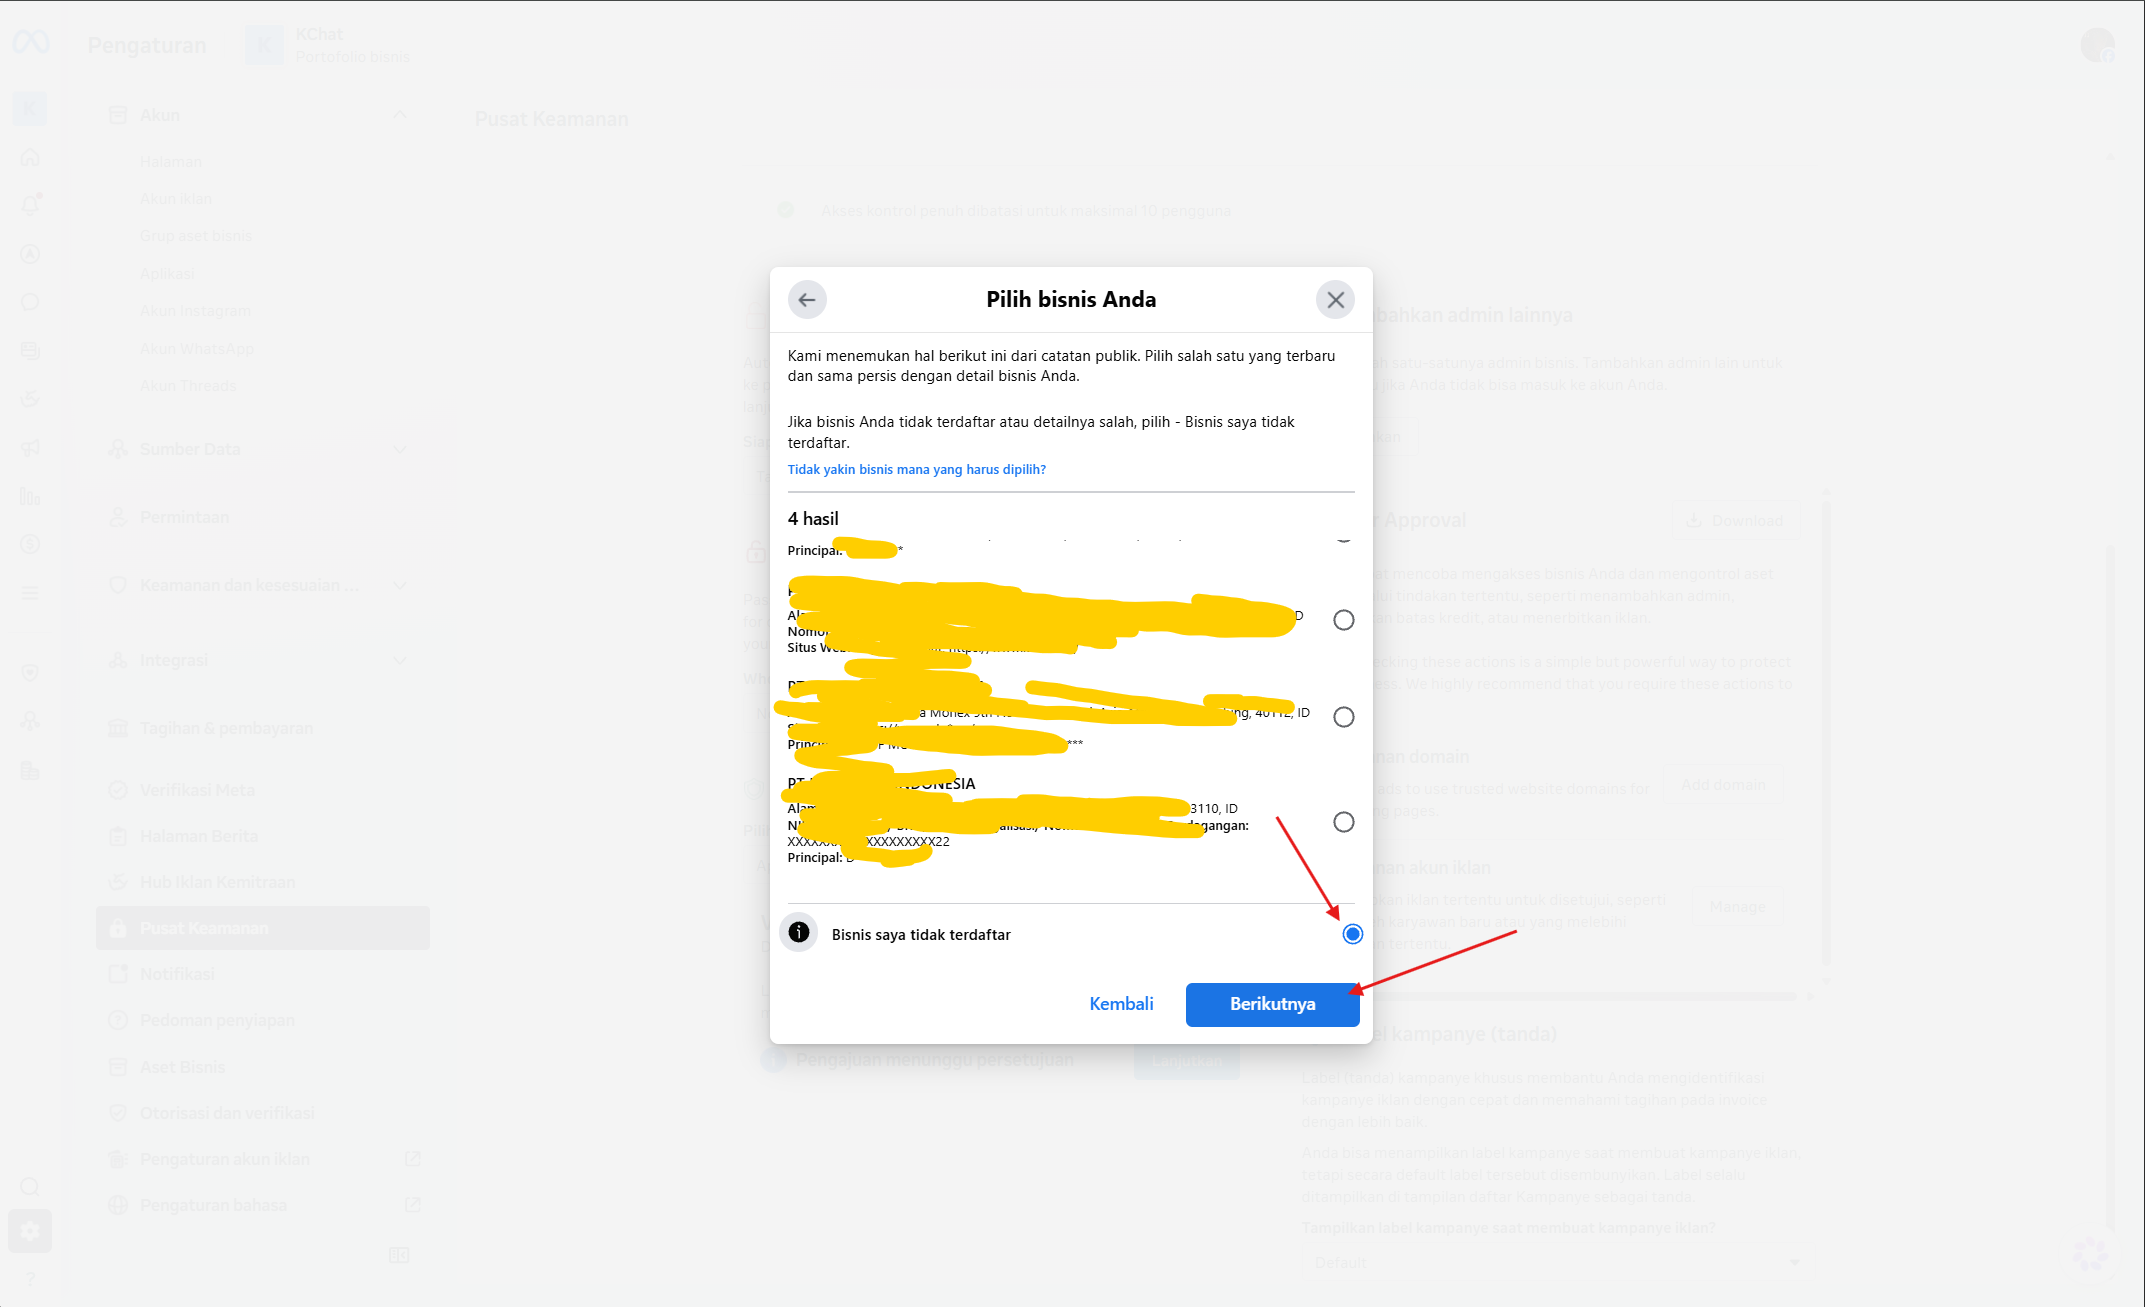Open the KChat Portofolio bisnis switcher
Screen dimensions: 2145x1307
(330, 45)
